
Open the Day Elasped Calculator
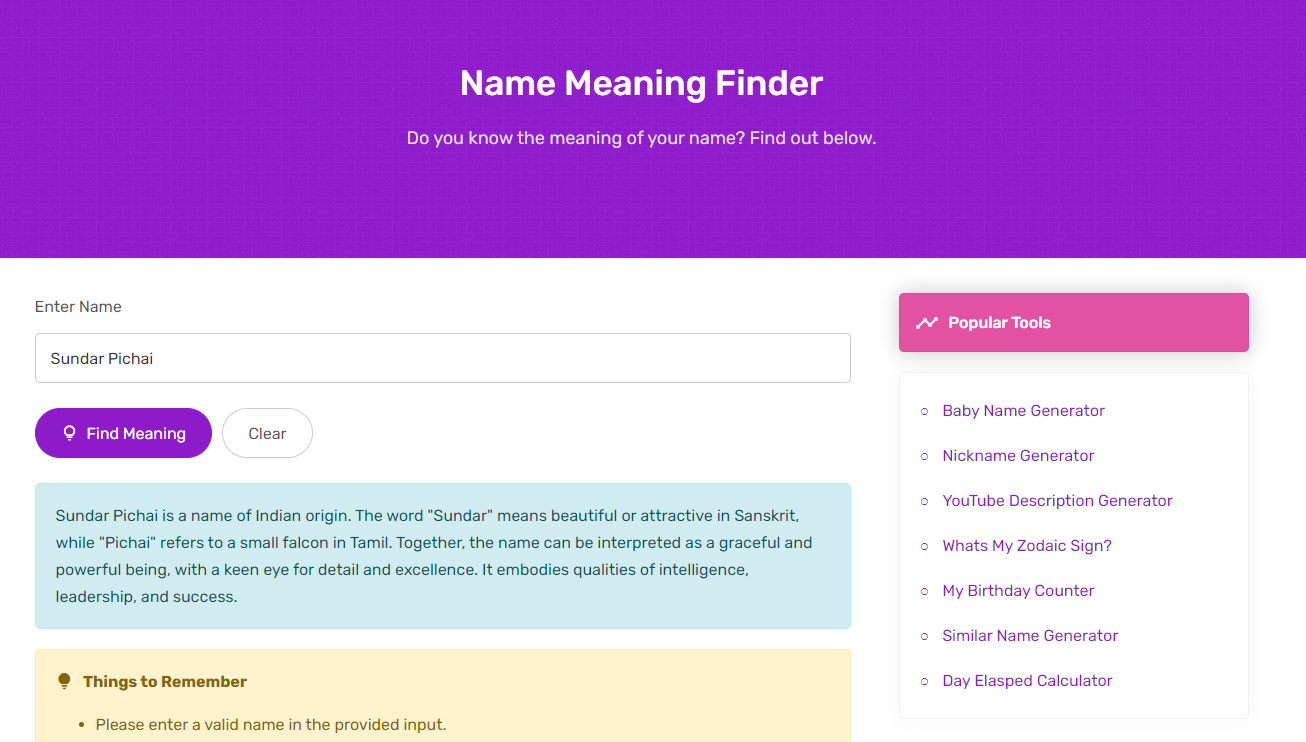tap(1027, 680)
